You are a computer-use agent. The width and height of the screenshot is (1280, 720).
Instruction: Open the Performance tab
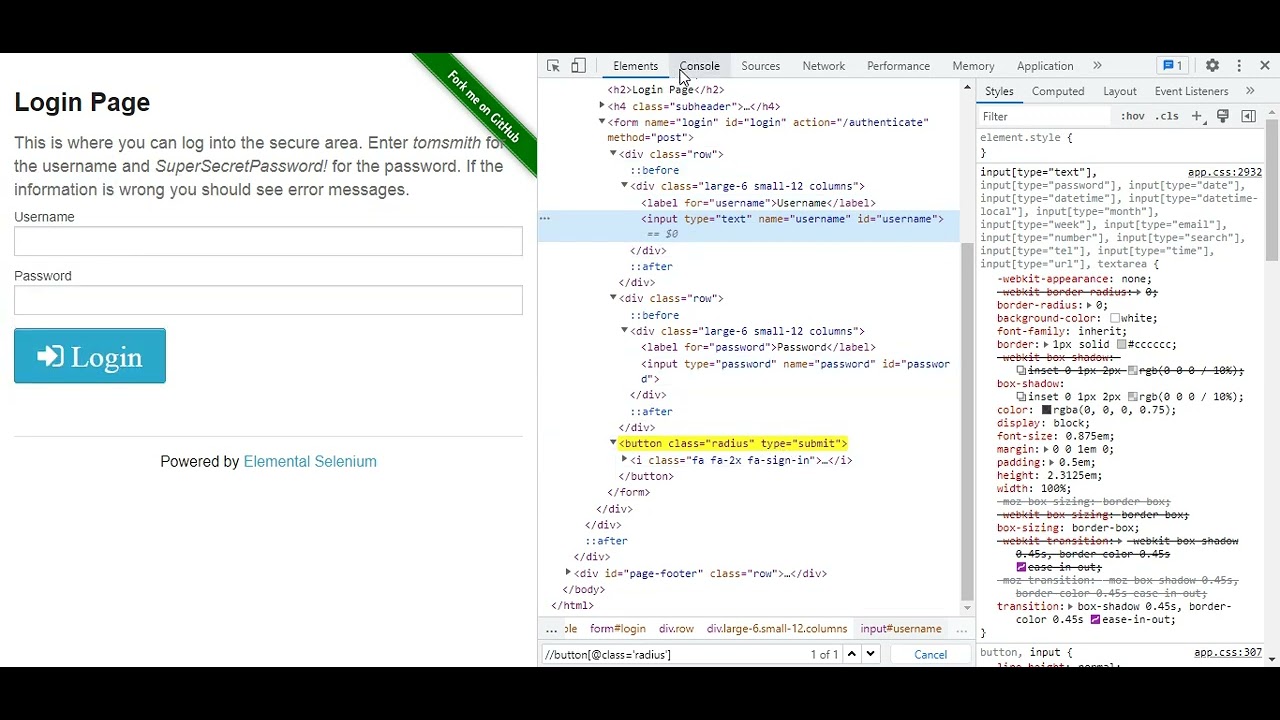[x=898, y=66]
